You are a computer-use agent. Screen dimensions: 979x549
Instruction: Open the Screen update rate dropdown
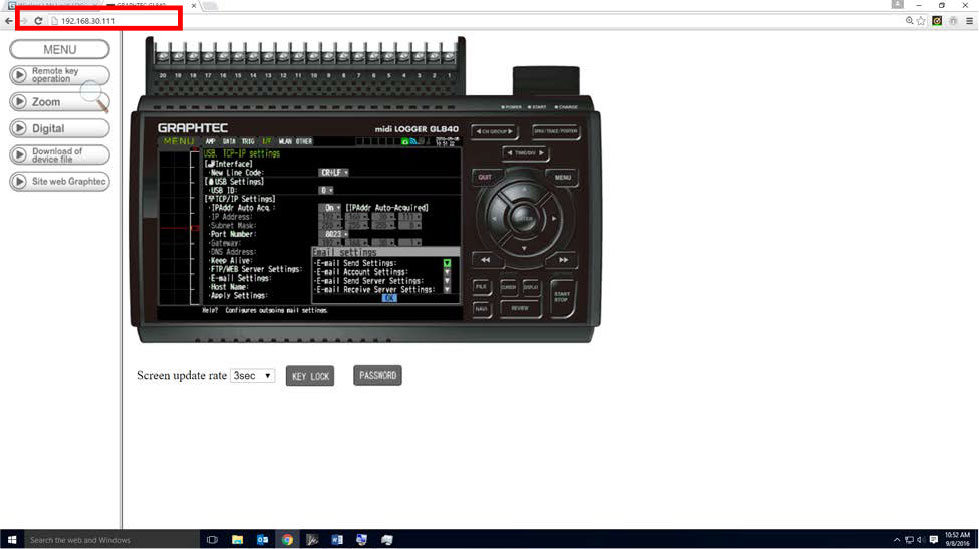click(252, 376)
